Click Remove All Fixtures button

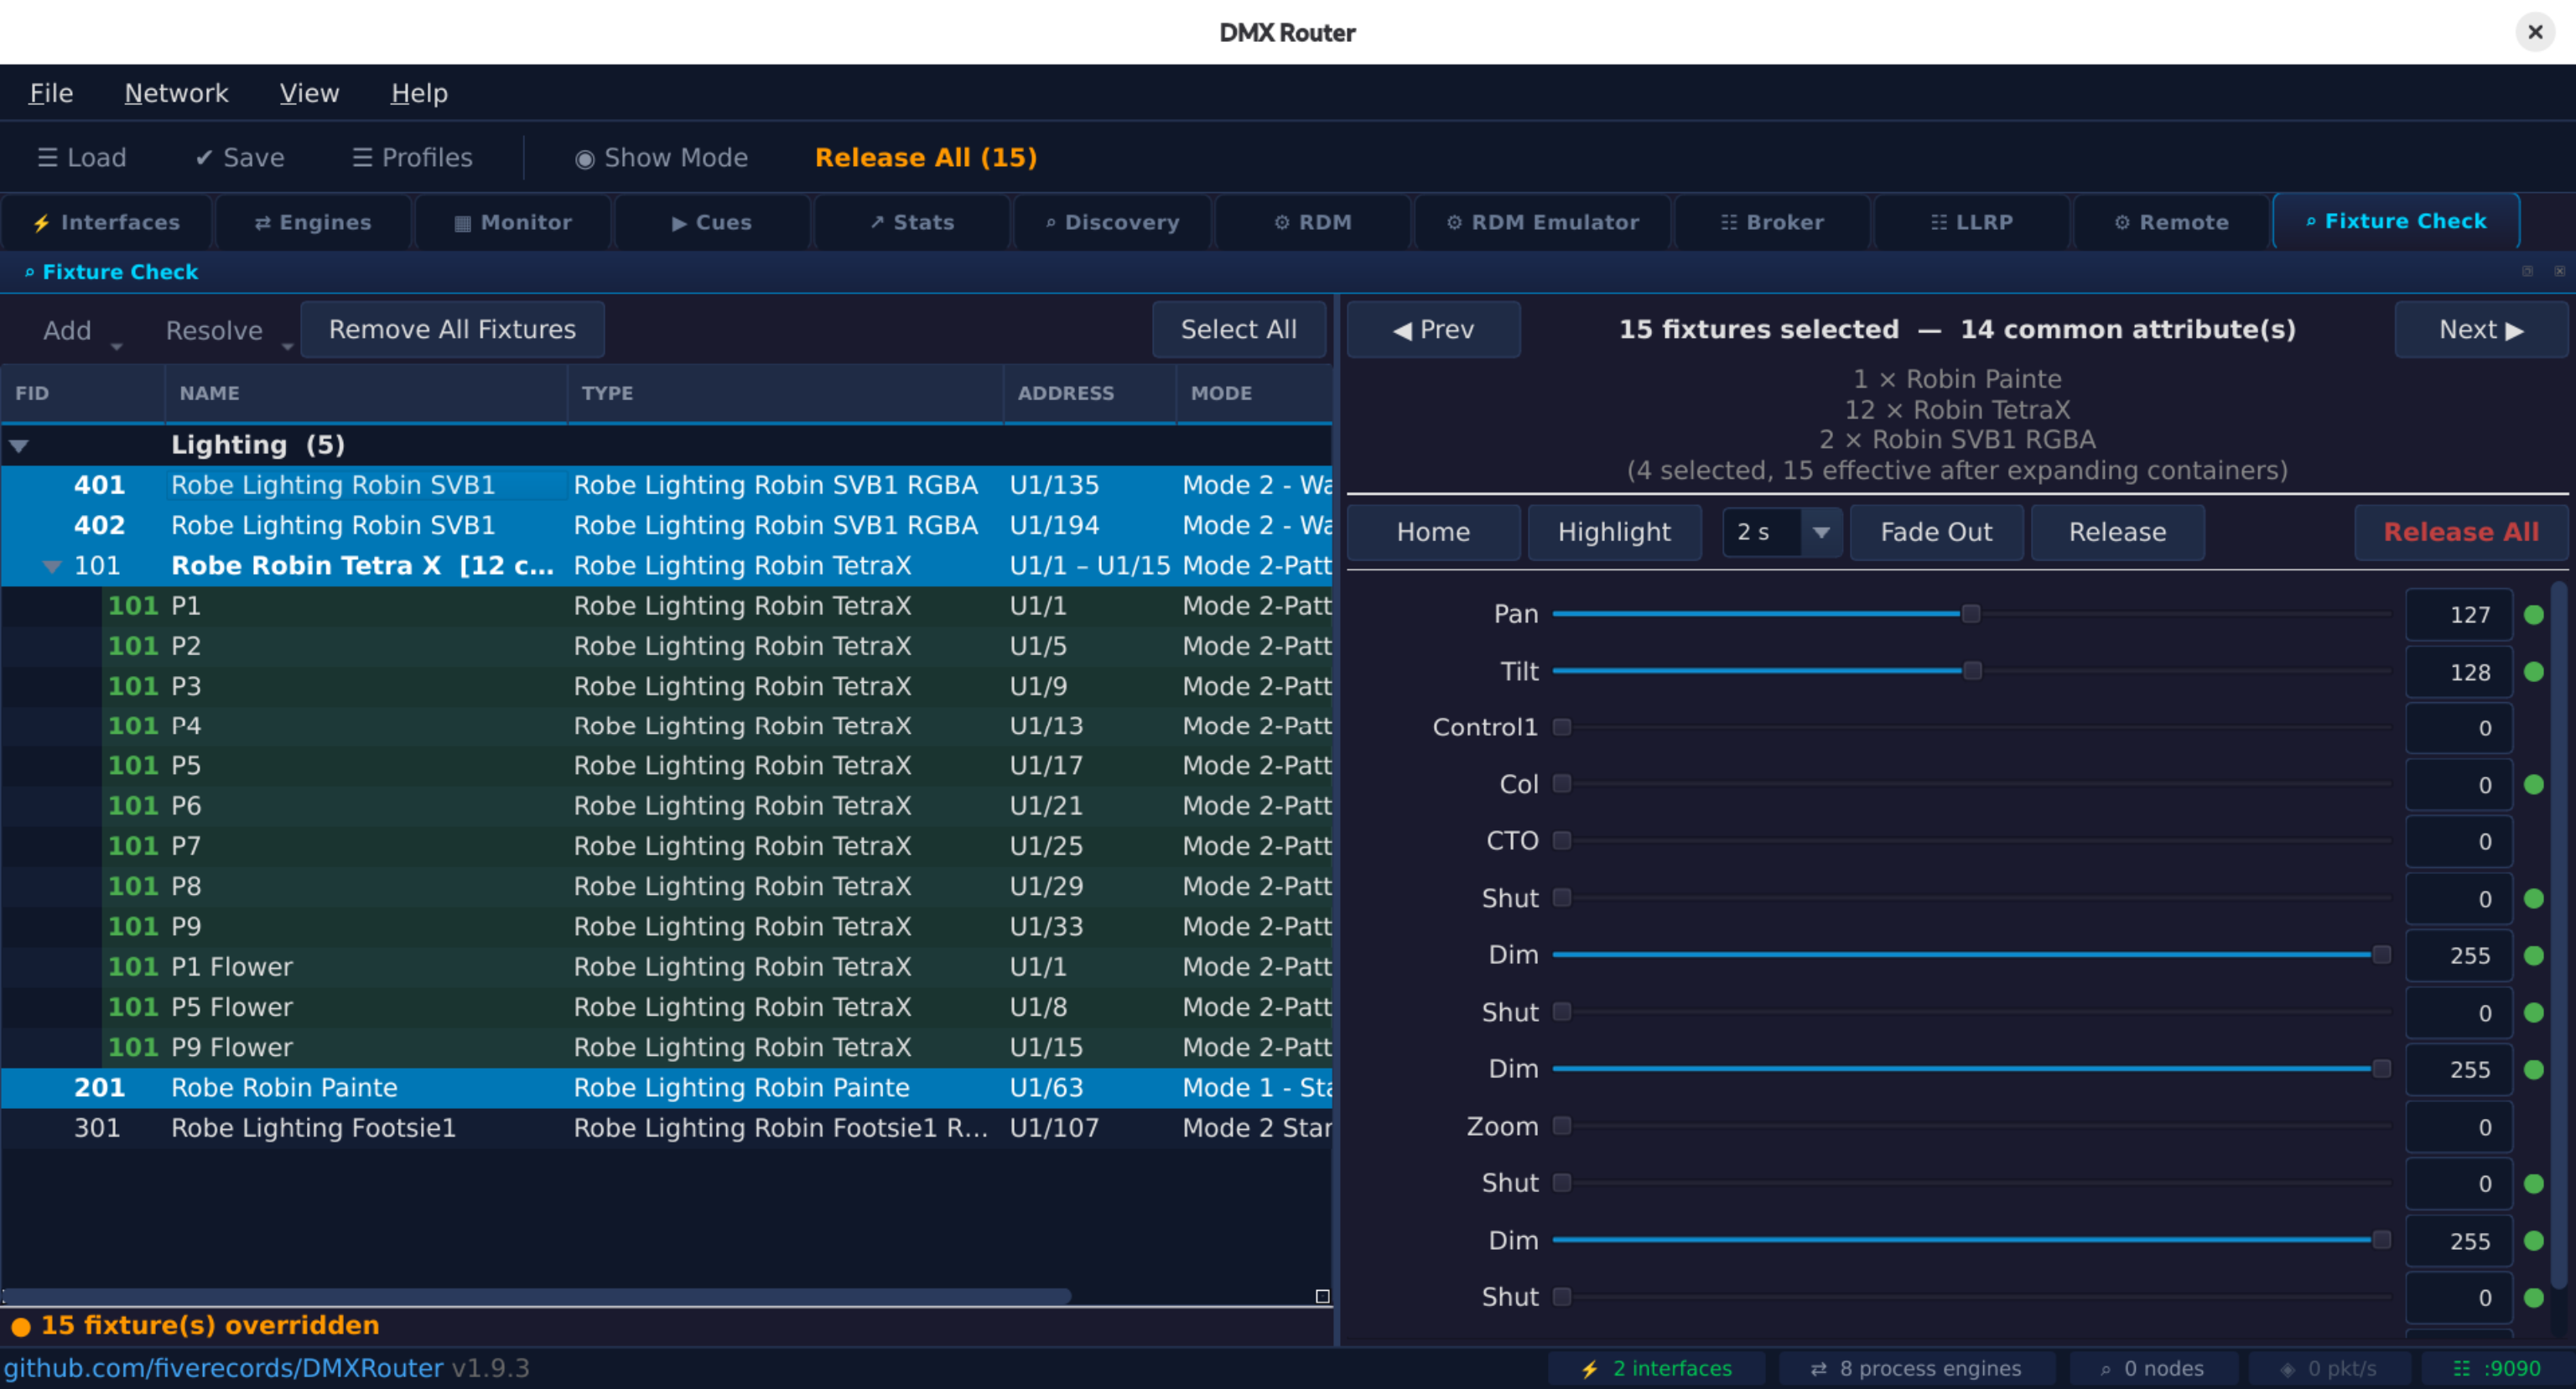point(452,329)
